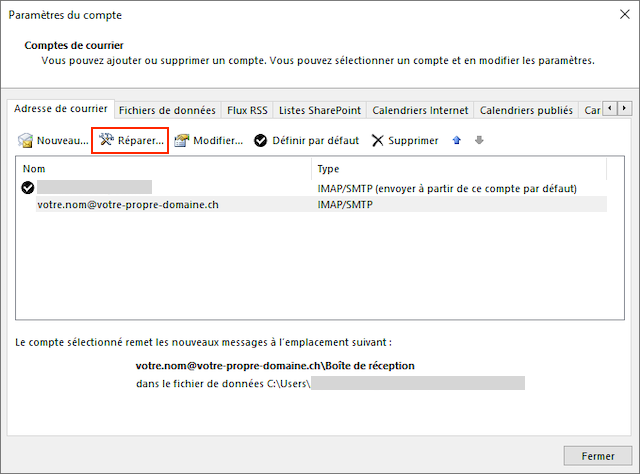Viewport: 640px width, 474px height.
Task: Switch to Fichiers de données tab
Action: coord(167,110)
